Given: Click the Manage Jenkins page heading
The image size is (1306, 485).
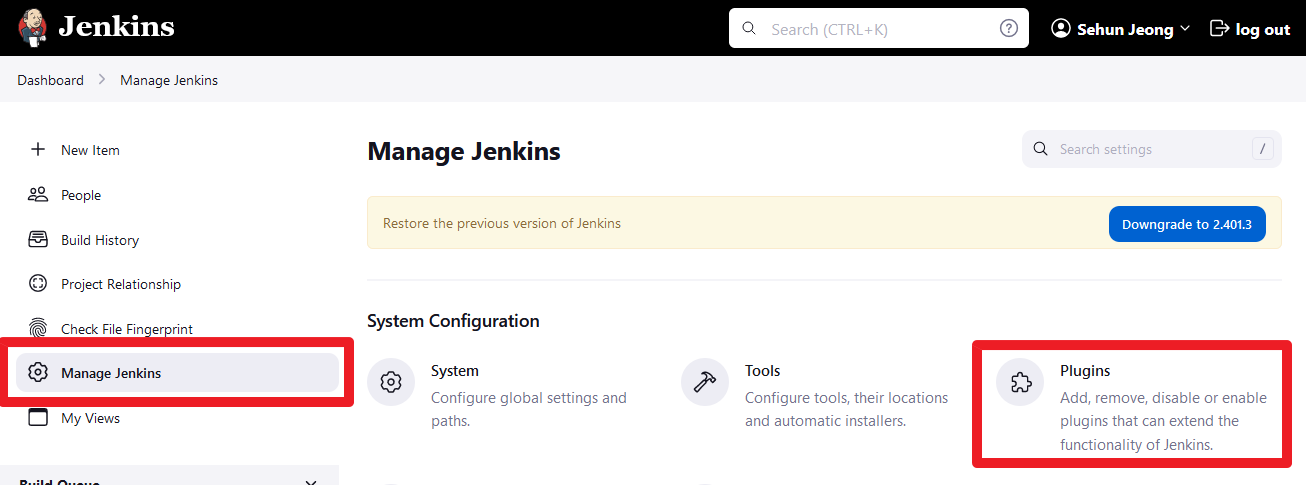Looking at the screenshot, I should 464,151.
